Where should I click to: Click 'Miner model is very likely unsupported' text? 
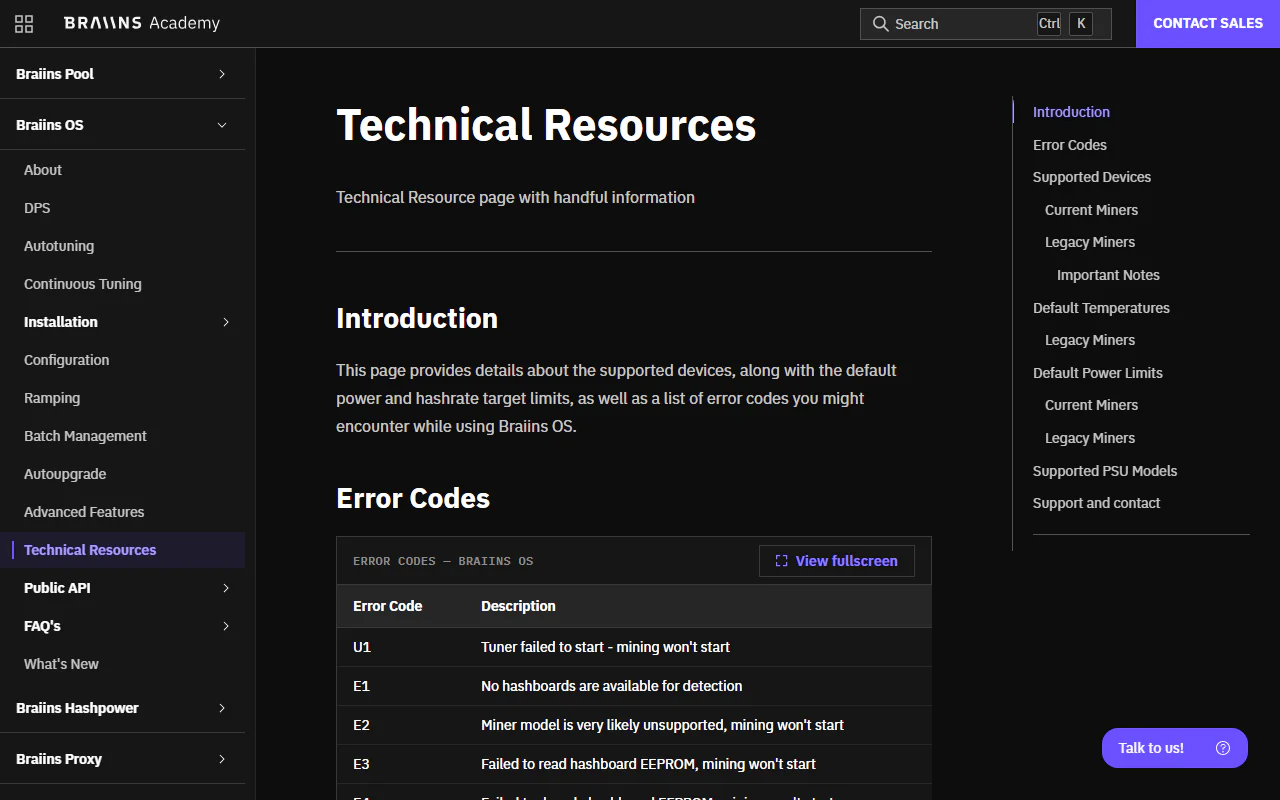tap(662, 725)
